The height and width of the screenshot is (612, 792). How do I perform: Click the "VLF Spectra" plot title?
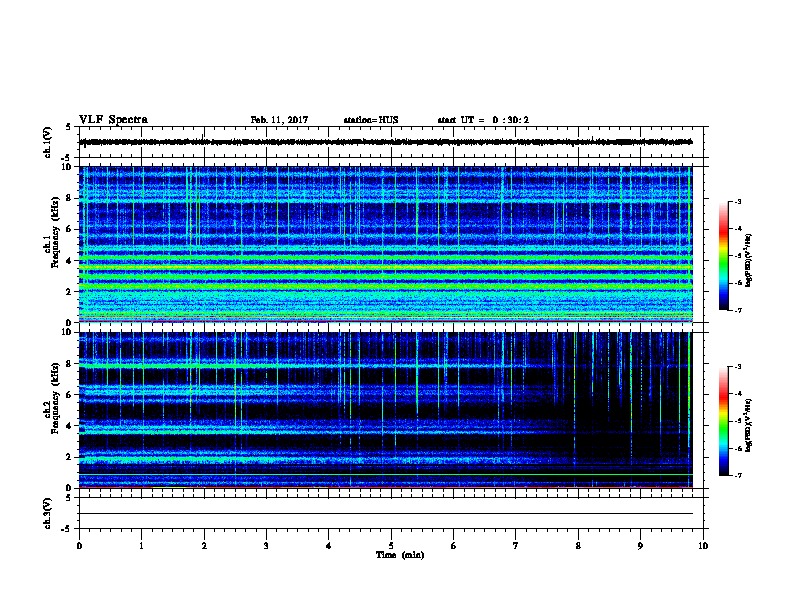113,120
